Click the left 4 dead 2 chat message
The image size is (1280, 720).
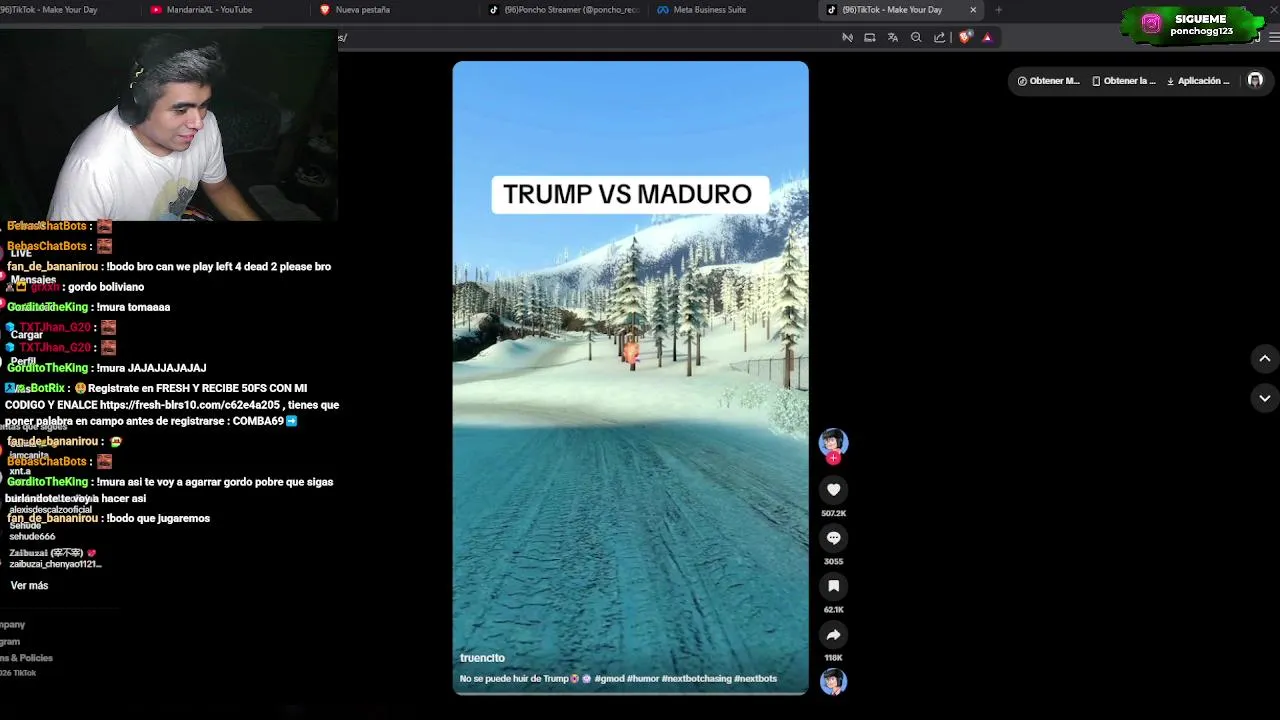click(169, 267)
